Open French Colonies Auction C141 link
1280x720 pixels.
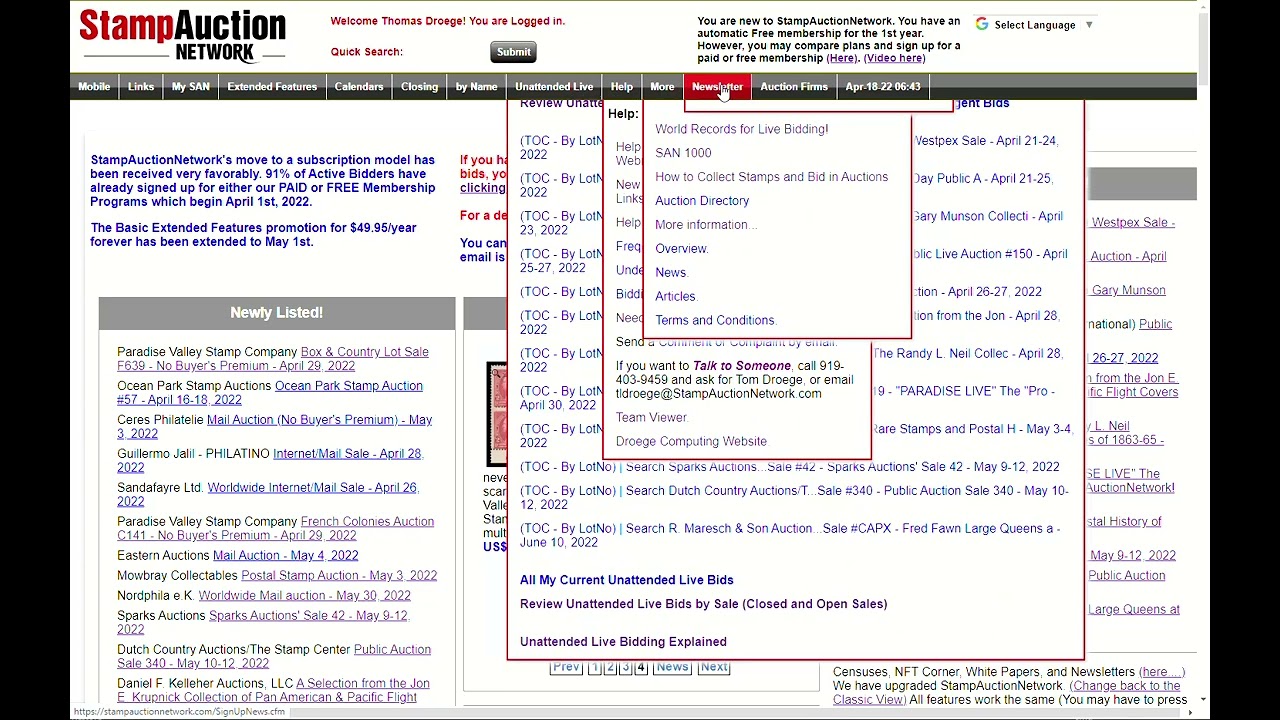pyautogui.click(x=275, y=529)
